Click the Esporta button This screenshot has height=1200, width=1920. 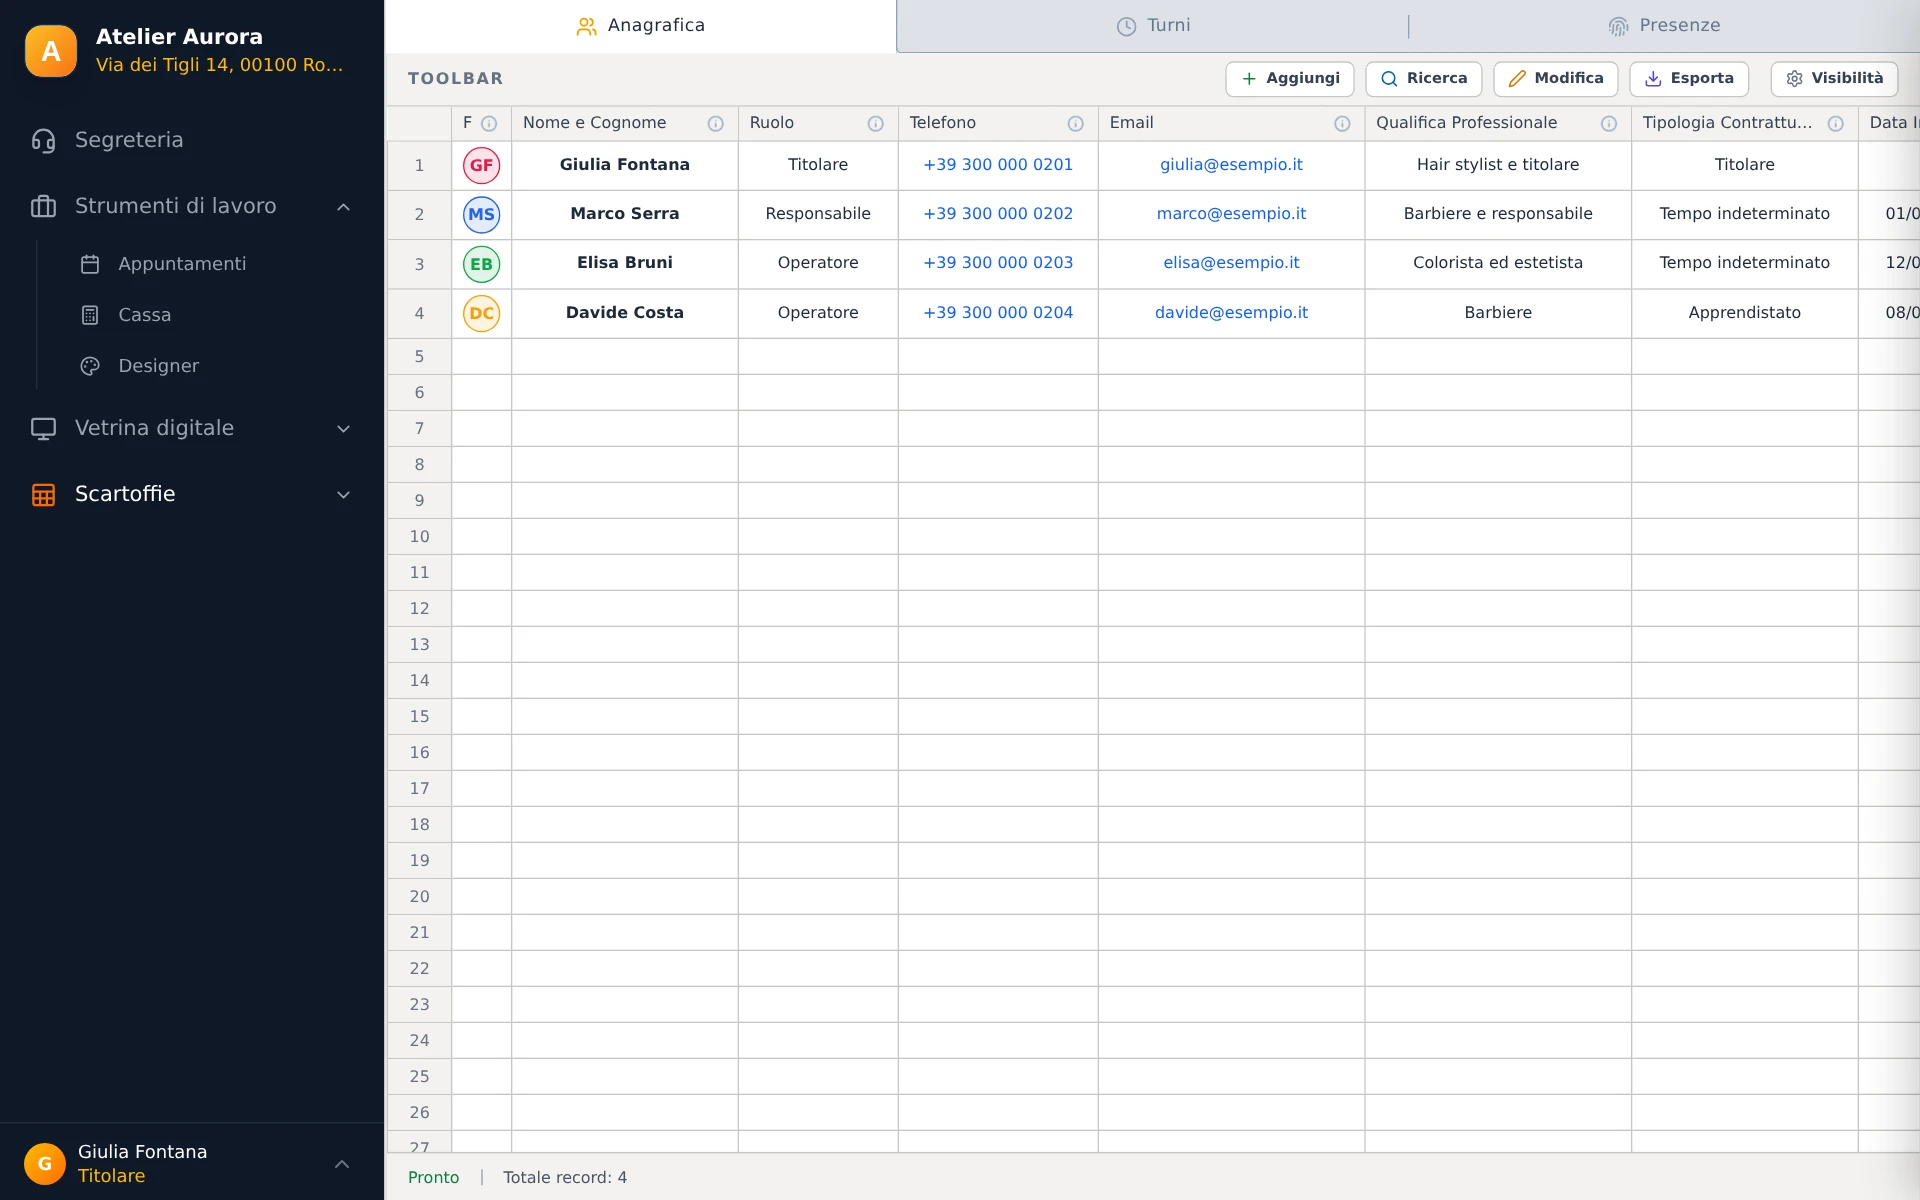coord(1689,79)
